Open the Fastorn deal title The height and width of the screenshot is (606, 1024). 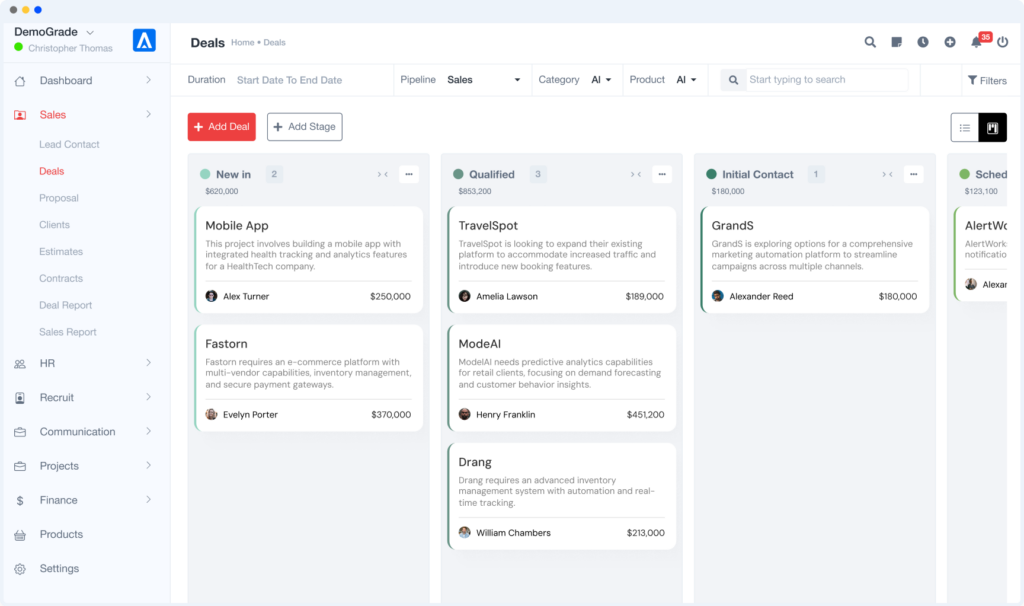pos(226,343)
